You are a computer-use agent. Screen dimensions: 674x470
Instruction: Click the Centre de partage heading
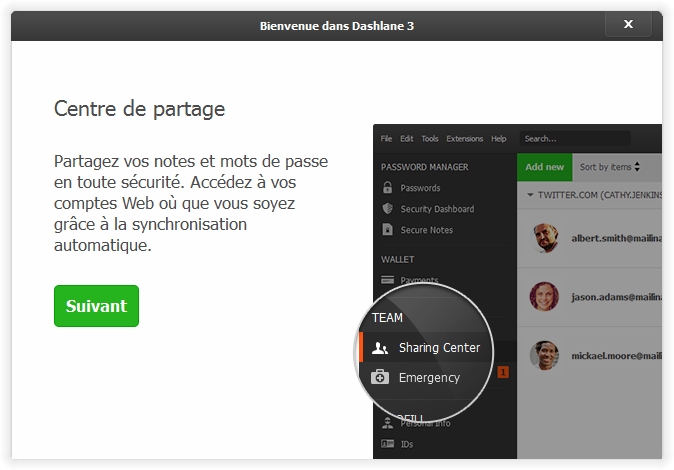(x=139, y=109)
